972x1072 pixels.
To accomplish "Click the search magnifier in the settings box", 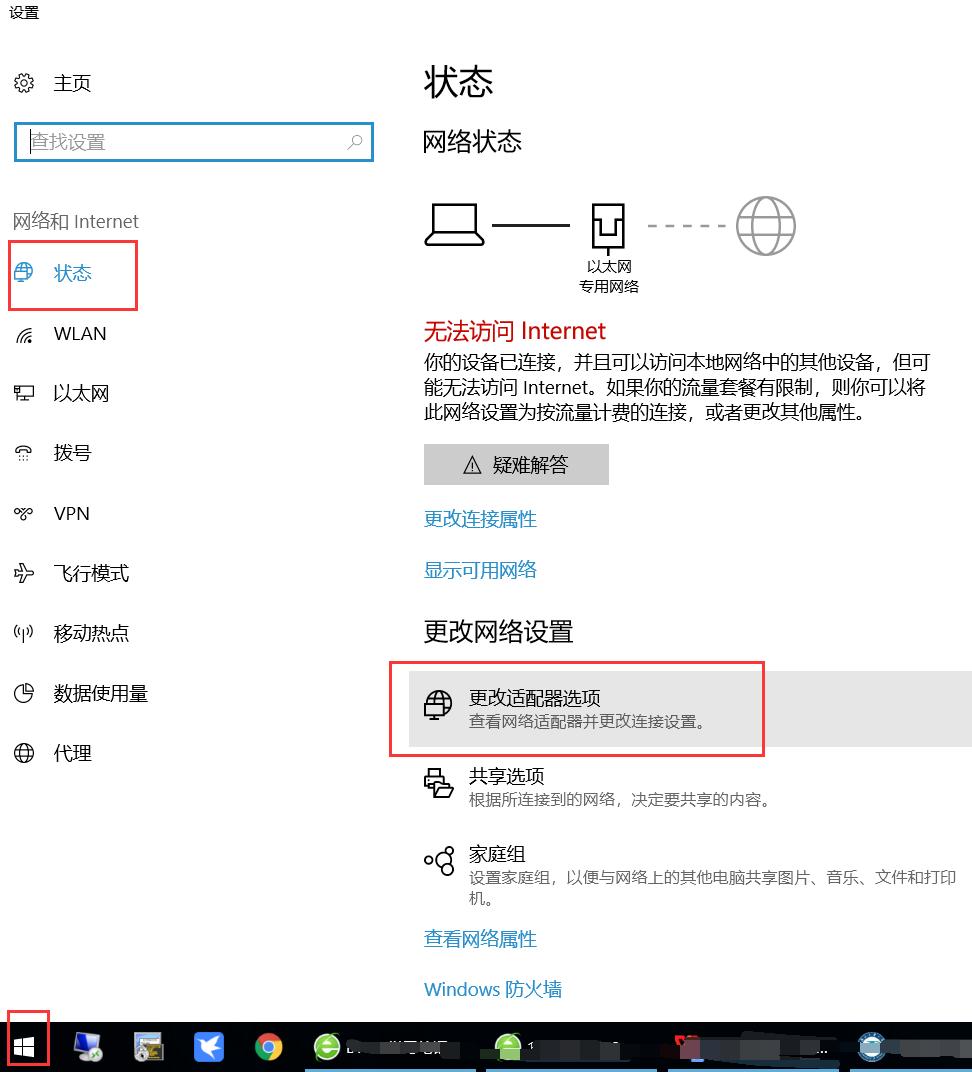I will click(354, 142).
